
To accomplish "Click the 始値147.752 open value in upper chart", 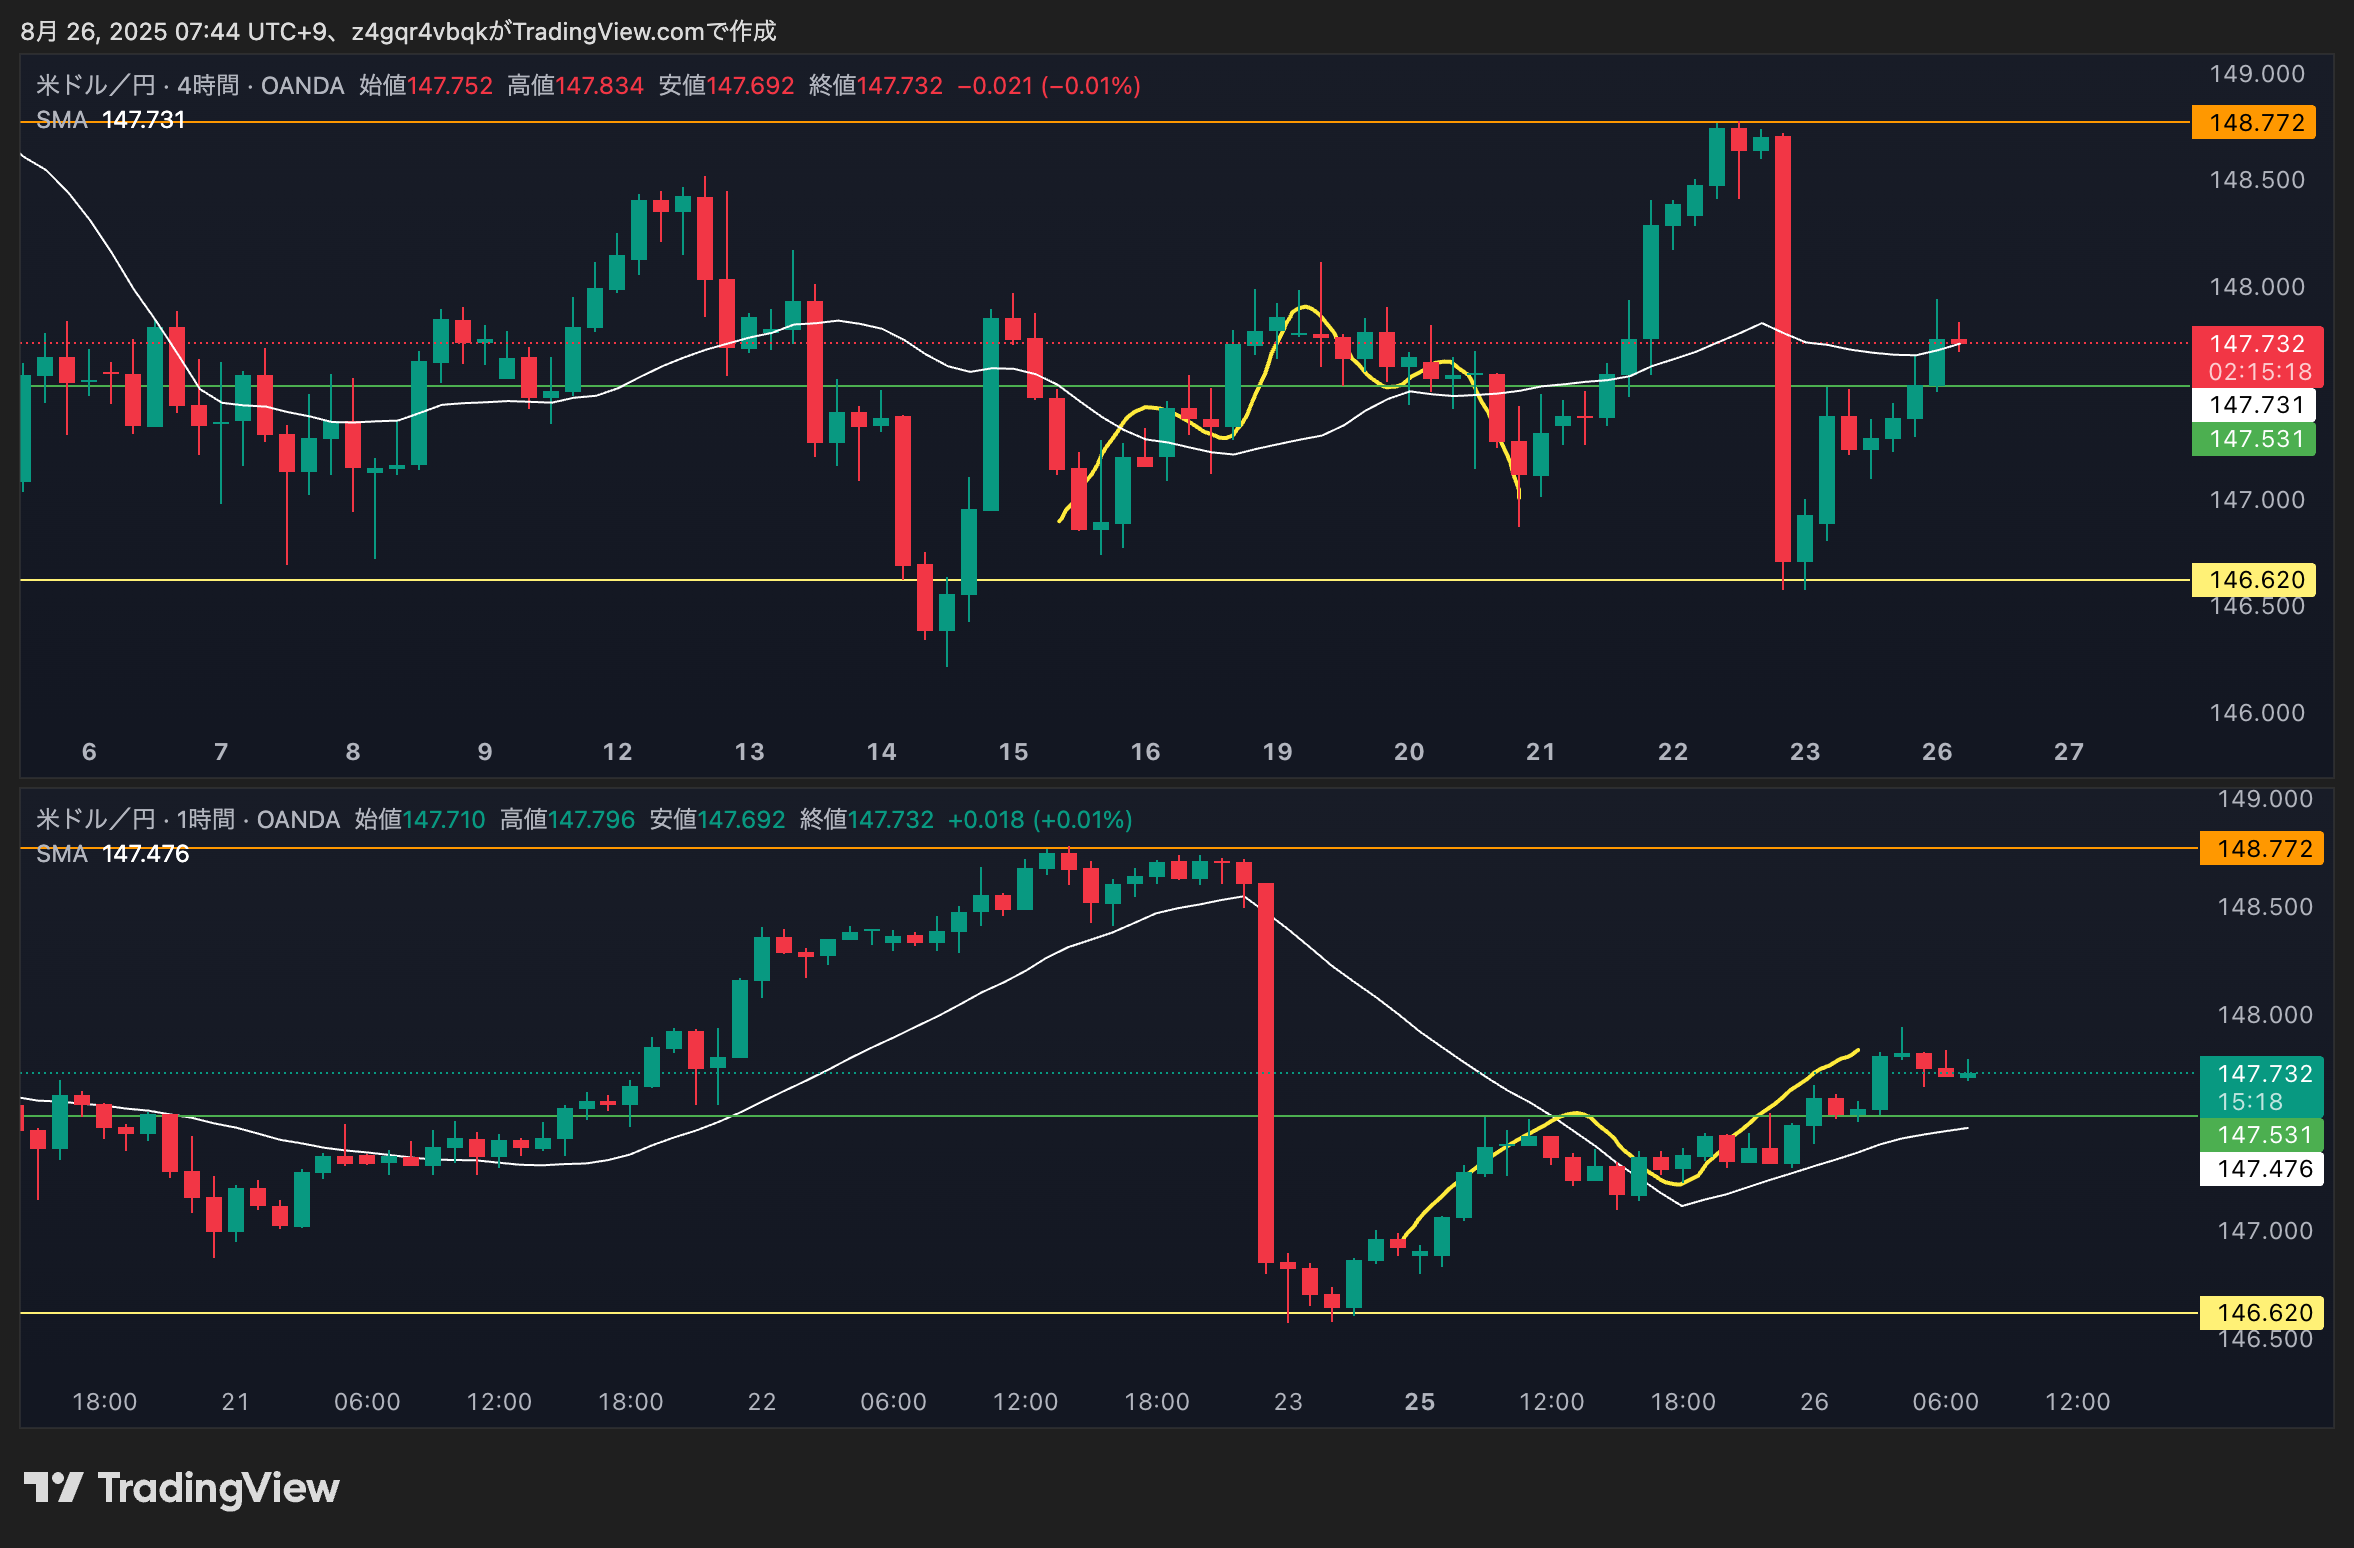I will pyautogui.click(x=426, y=86).
